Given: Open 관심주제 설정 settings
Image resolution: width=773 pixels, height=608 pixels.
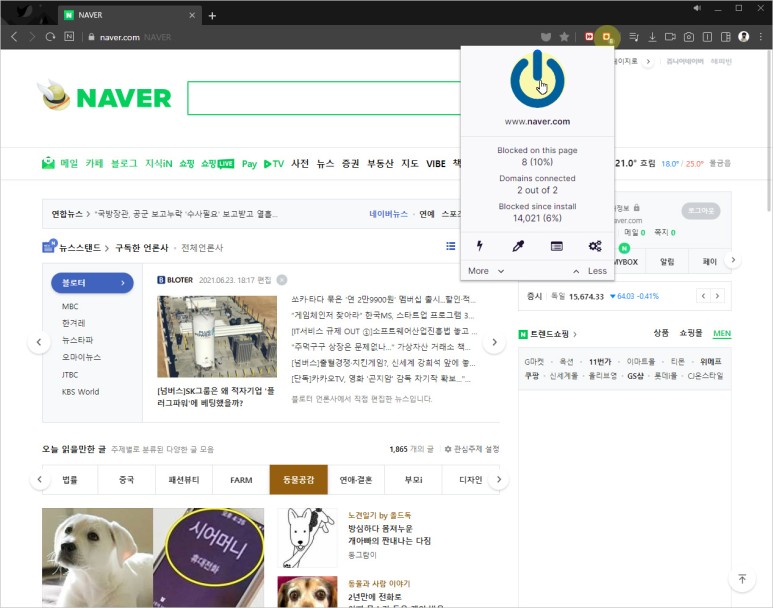Looking at the screenshot, I should coord(472,449).
